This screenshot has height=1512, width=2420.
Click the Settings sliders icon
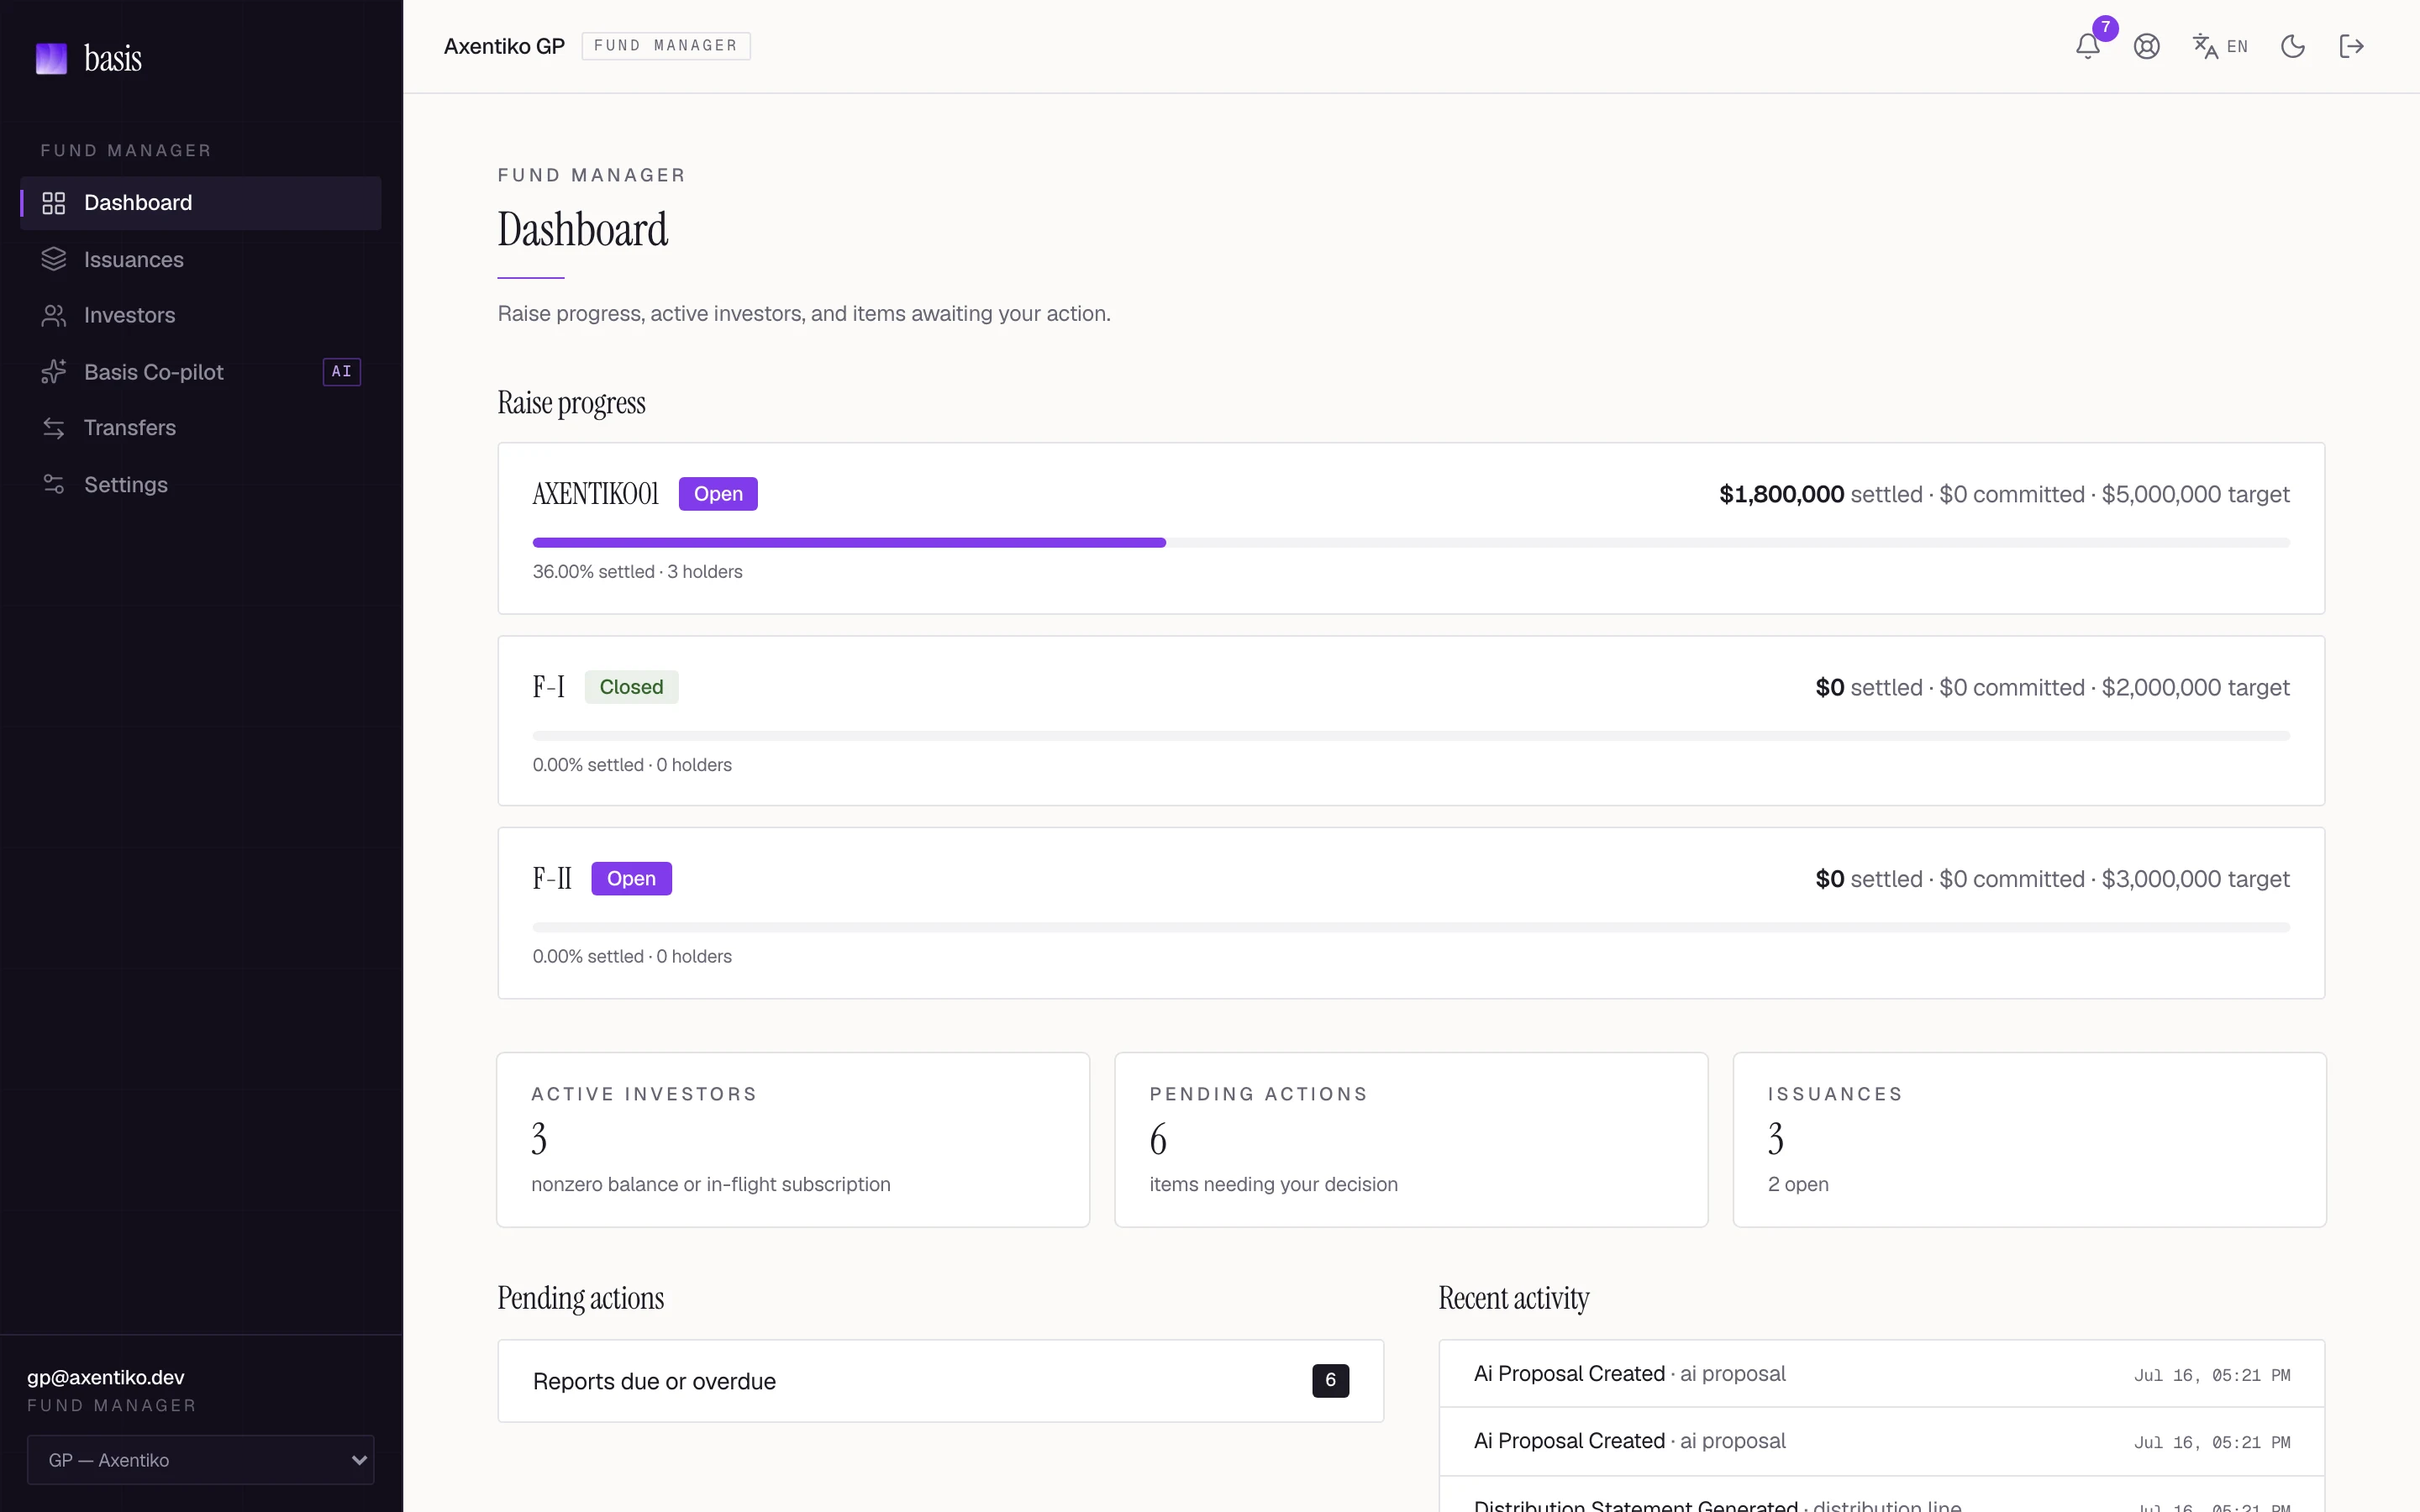pyautogui.click(x=54, y=484)
